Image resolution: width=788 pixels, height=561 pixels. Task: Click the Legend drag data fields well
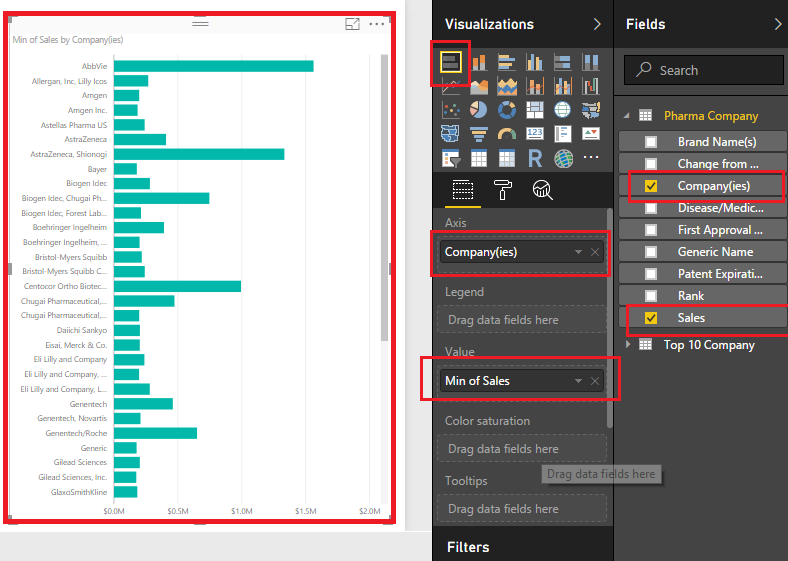522,320
